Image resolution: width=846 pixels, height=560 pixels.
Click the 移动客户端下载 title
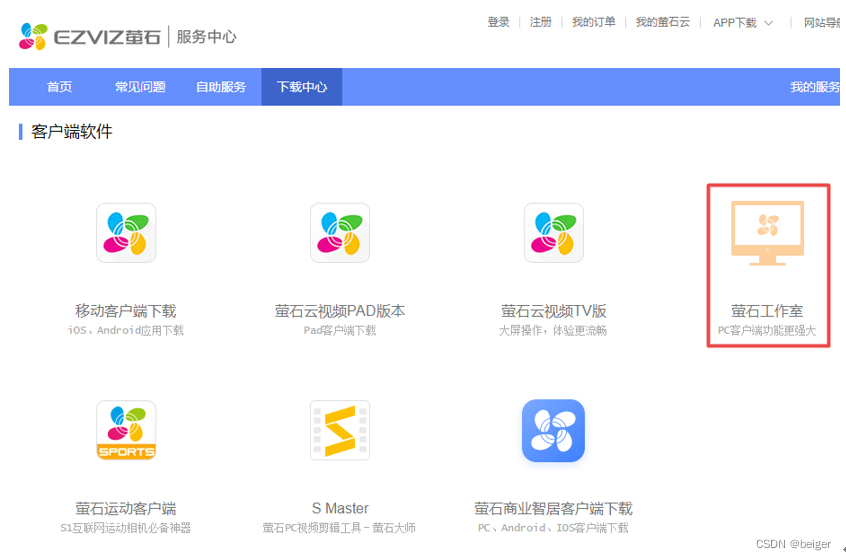[x=126, y=311]
